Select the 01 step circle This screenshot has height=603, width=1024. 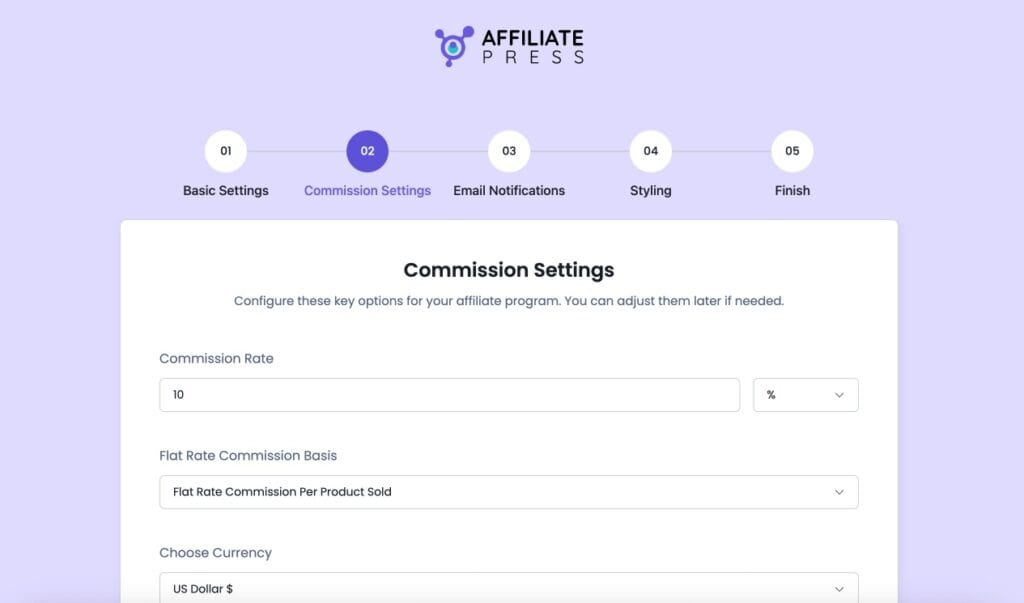(x=225, y=150)
